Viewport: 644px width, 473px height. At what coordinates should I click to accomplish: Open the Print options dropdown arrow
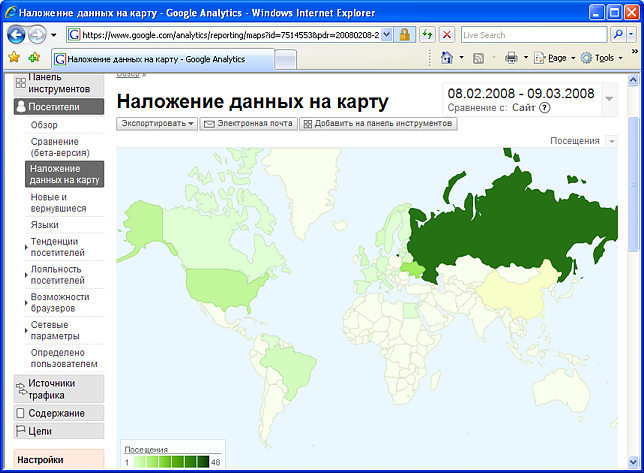(x=525, y=57)
